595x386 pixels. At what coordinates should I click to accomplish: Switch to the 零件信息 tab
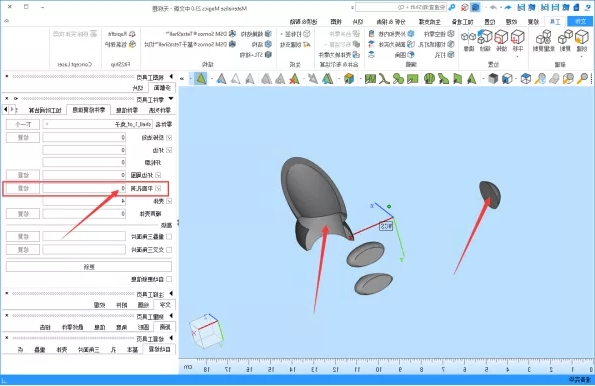[x=127, y=110]
